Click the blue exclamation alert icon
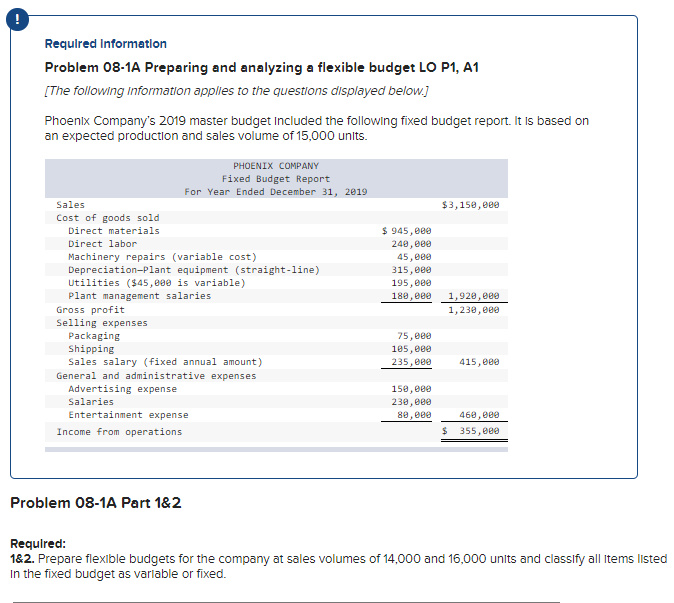The image size is (674, 603). coord(17,20)
